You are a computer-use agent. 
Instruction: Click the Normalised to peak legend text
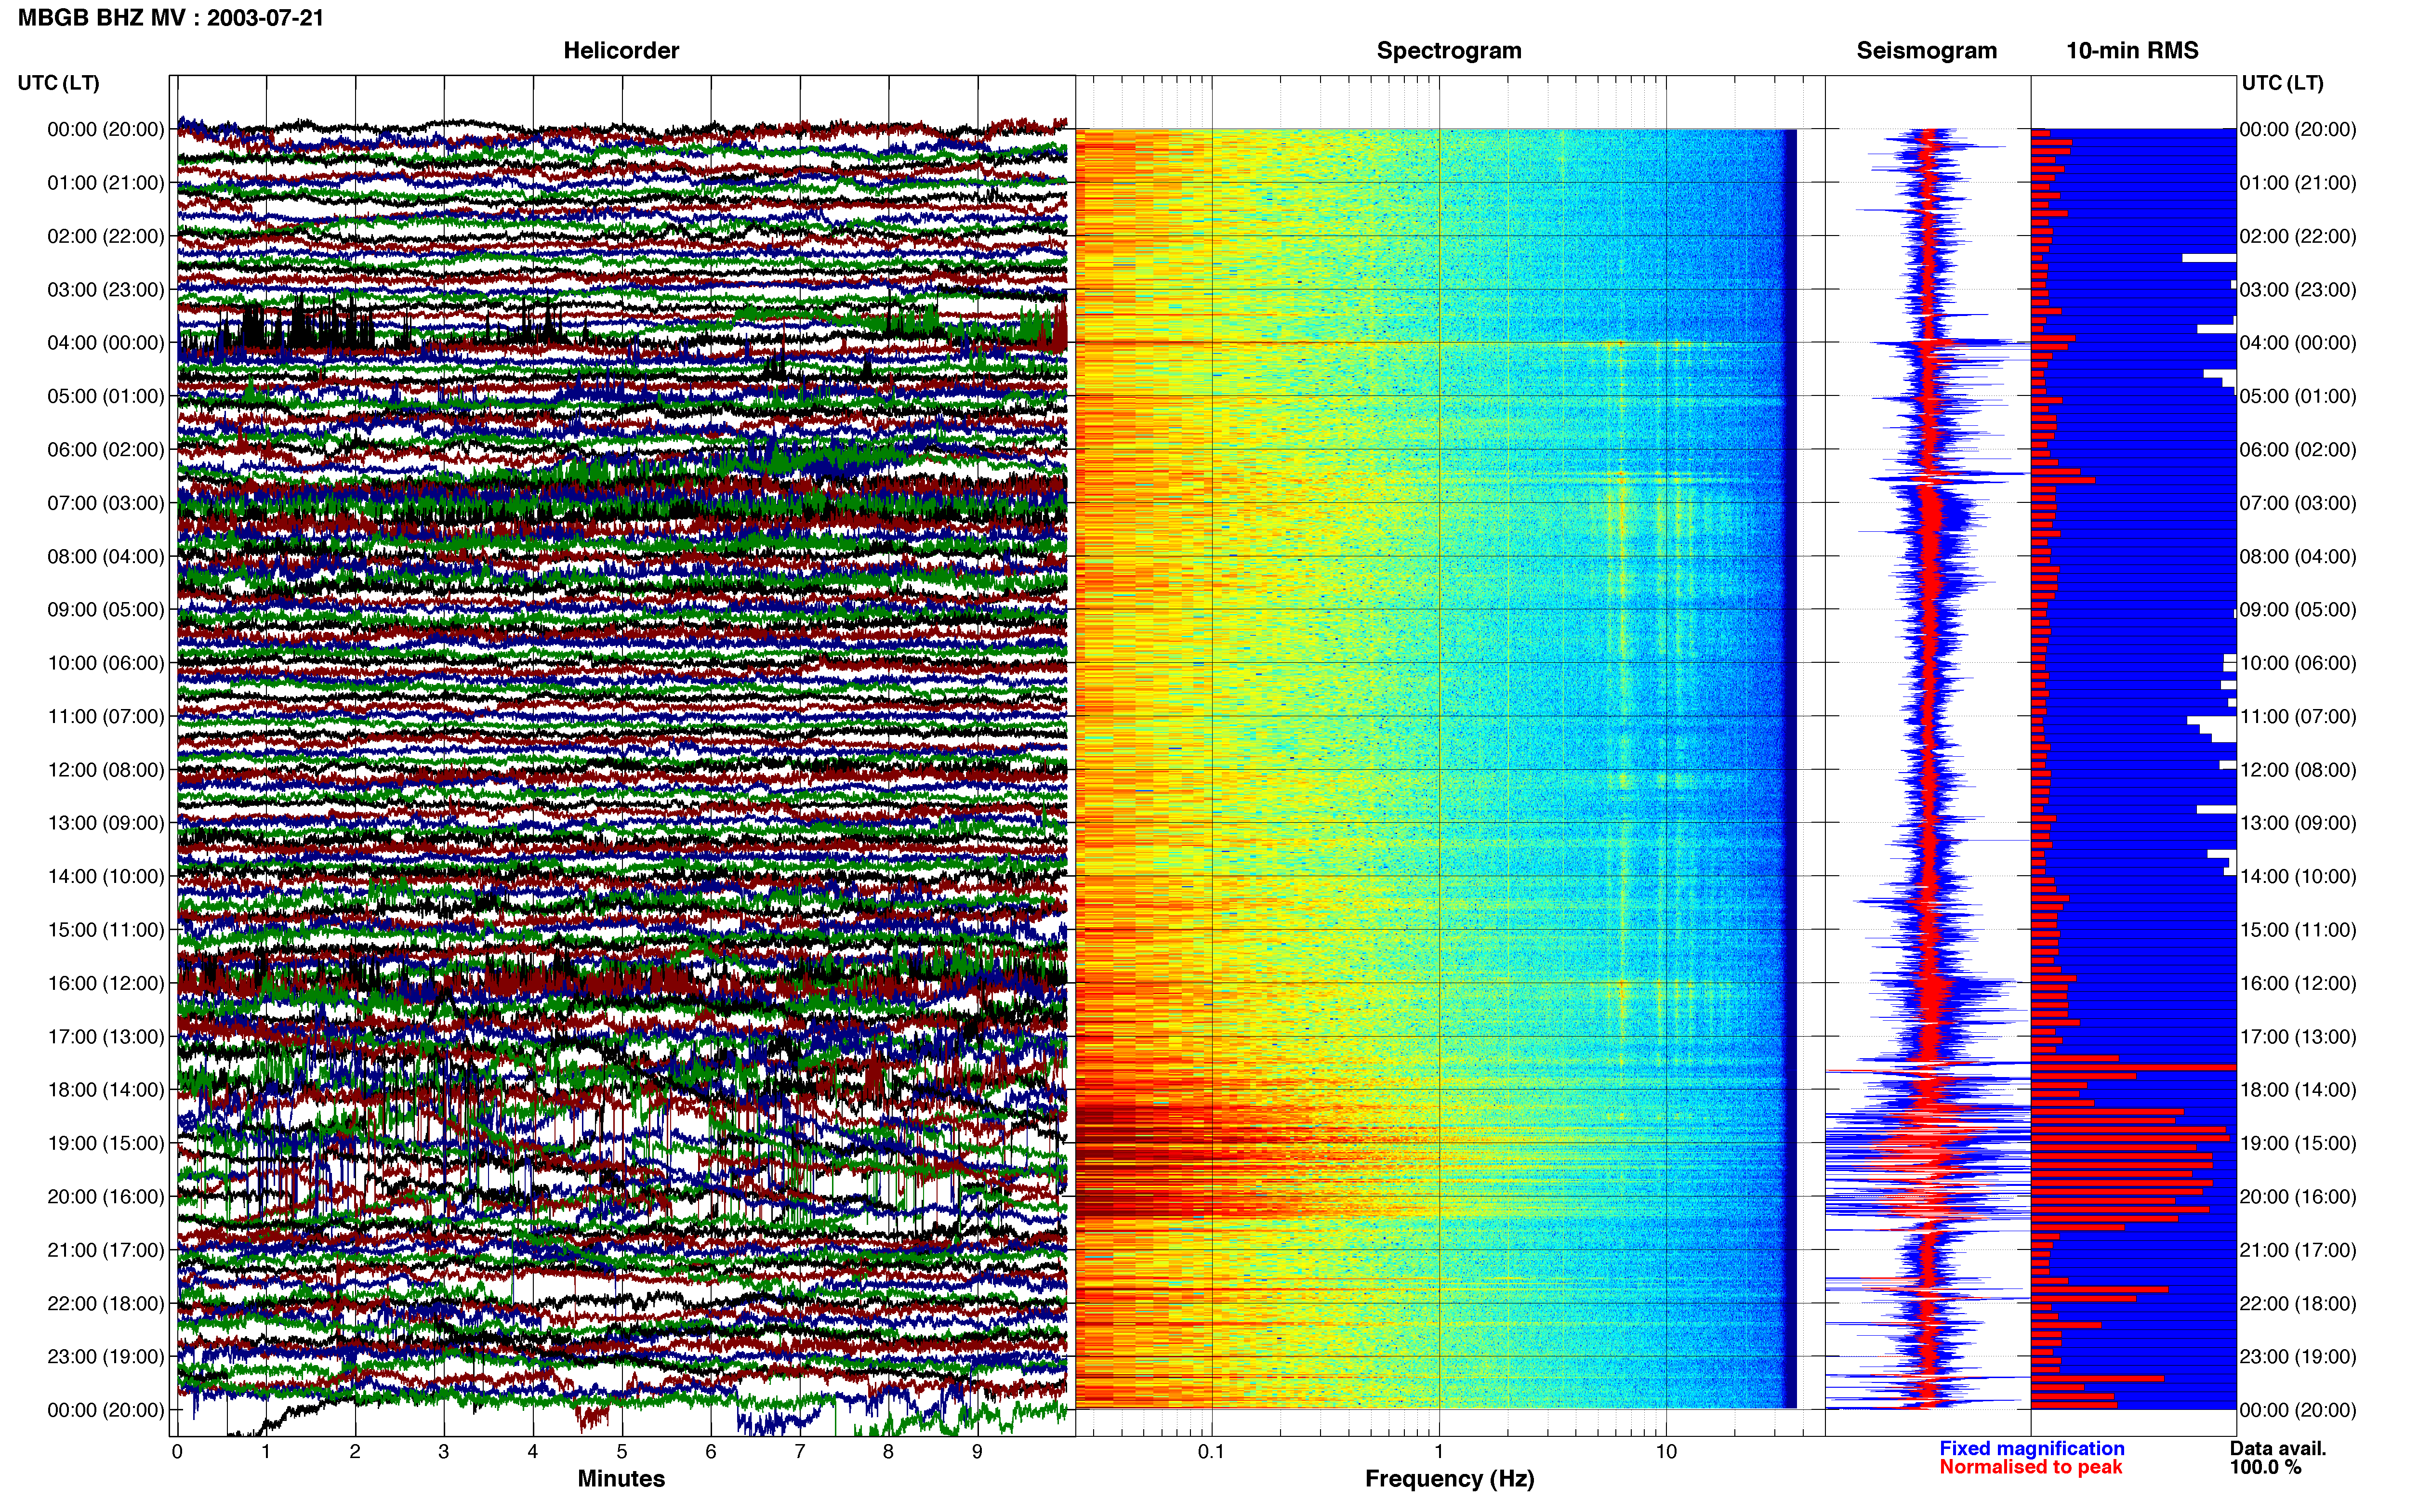coord(2031,1467)
